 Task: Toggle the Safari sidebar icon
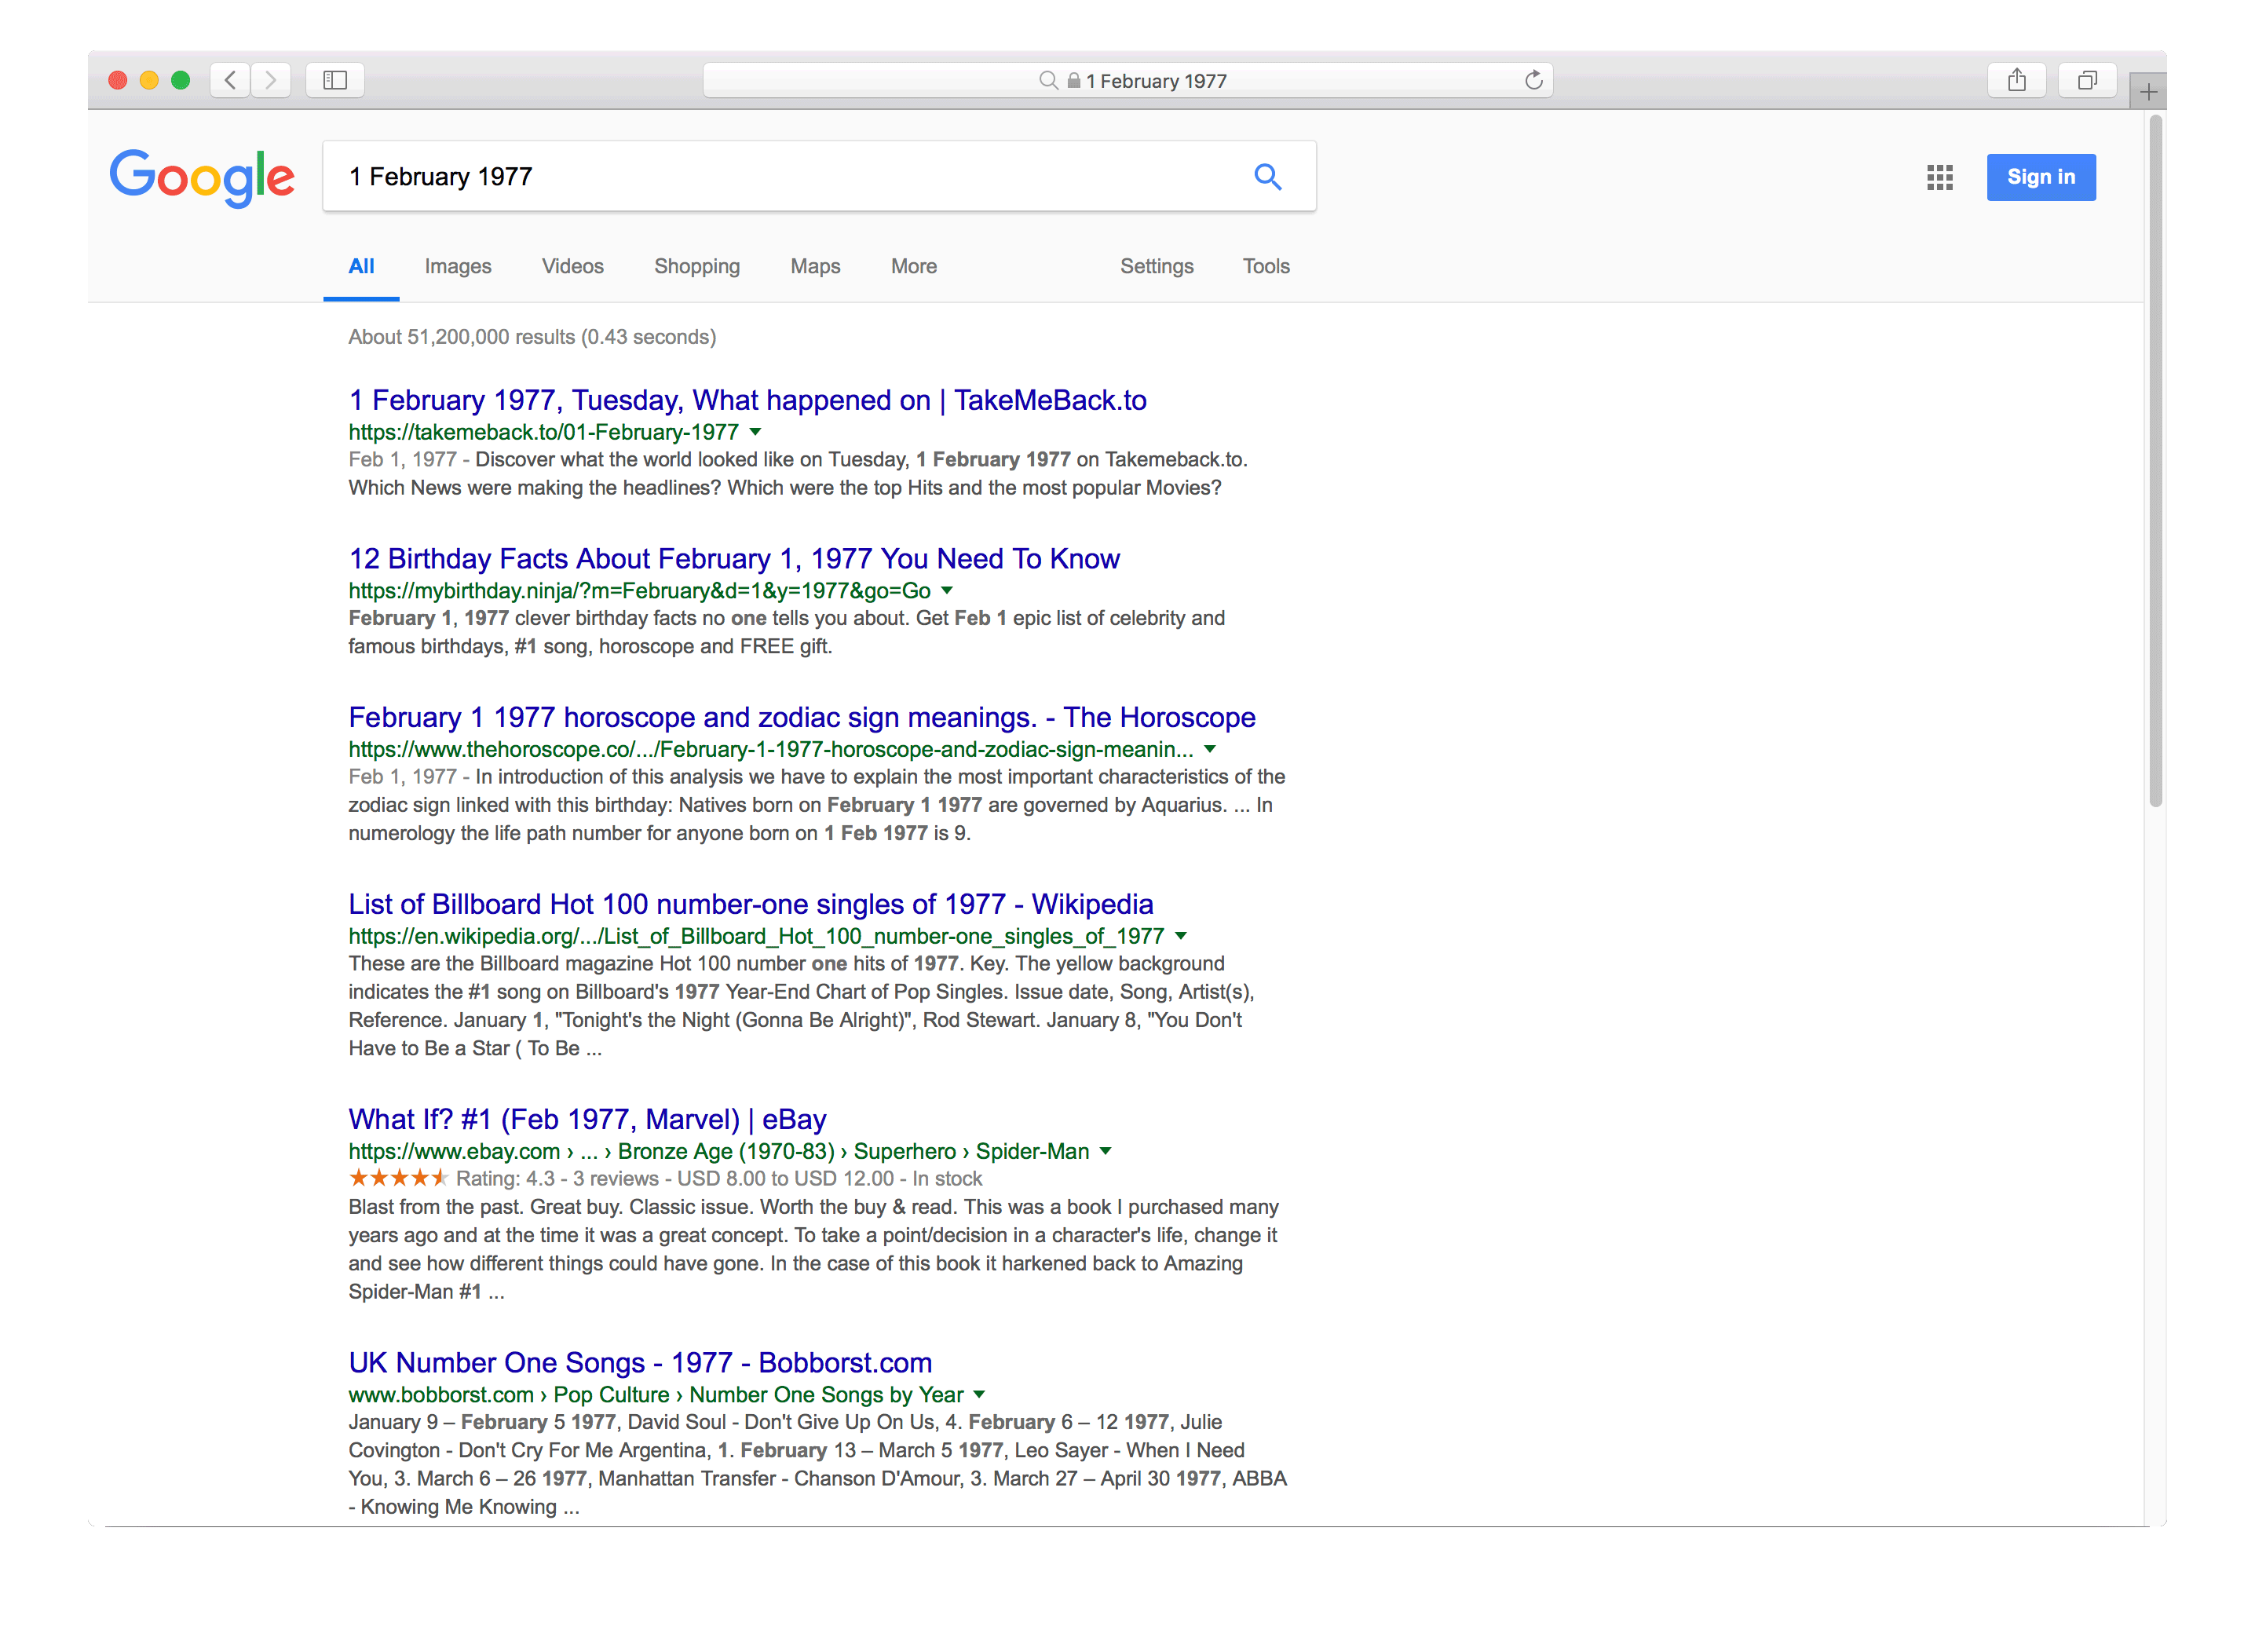tap(335, 80)
